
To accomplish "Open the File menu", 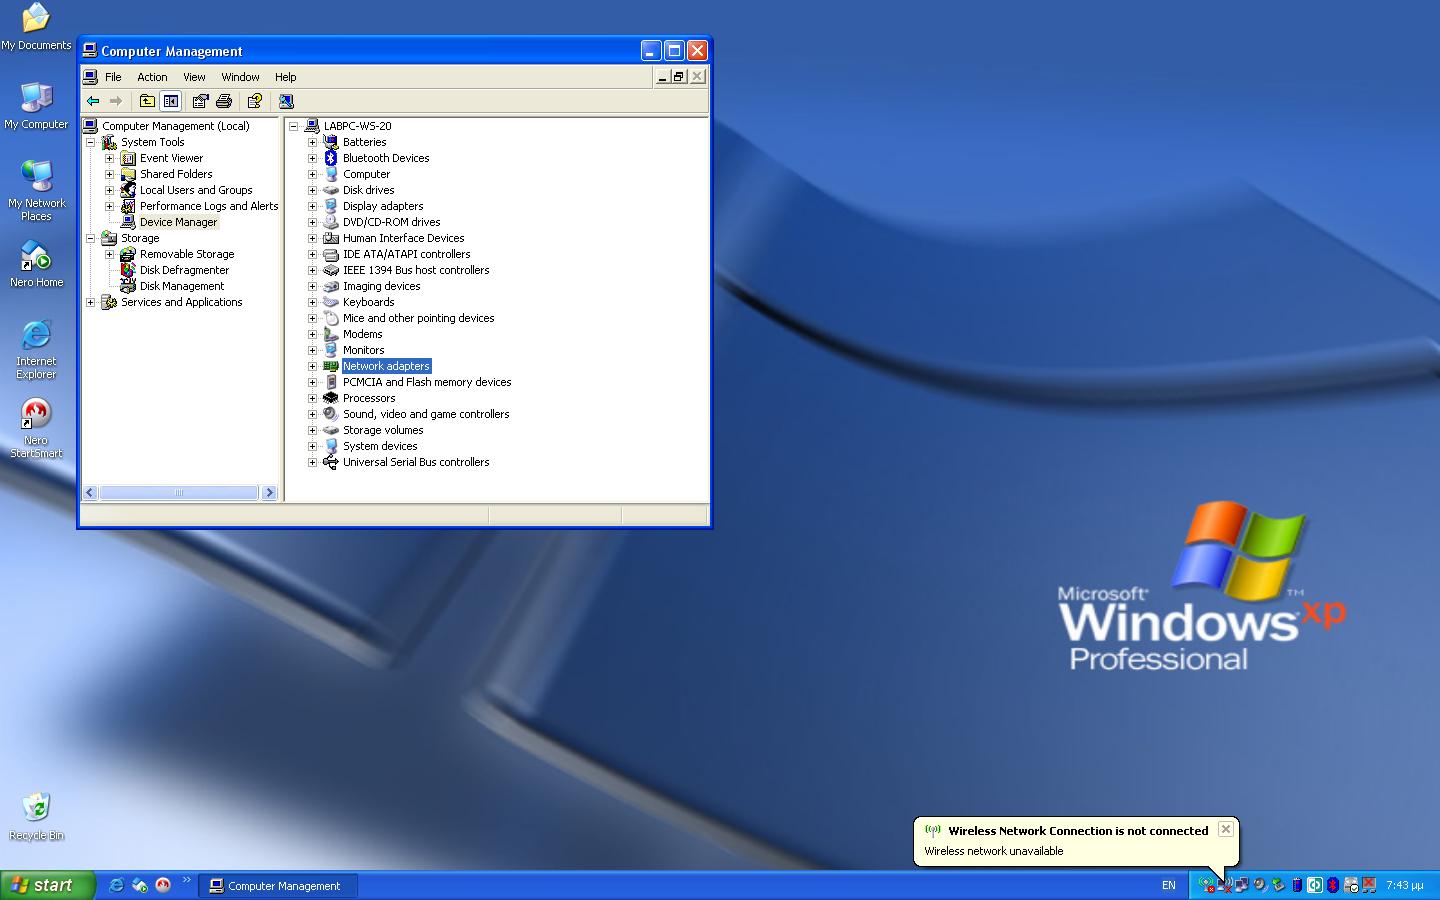I will click(x=113, y=77).
